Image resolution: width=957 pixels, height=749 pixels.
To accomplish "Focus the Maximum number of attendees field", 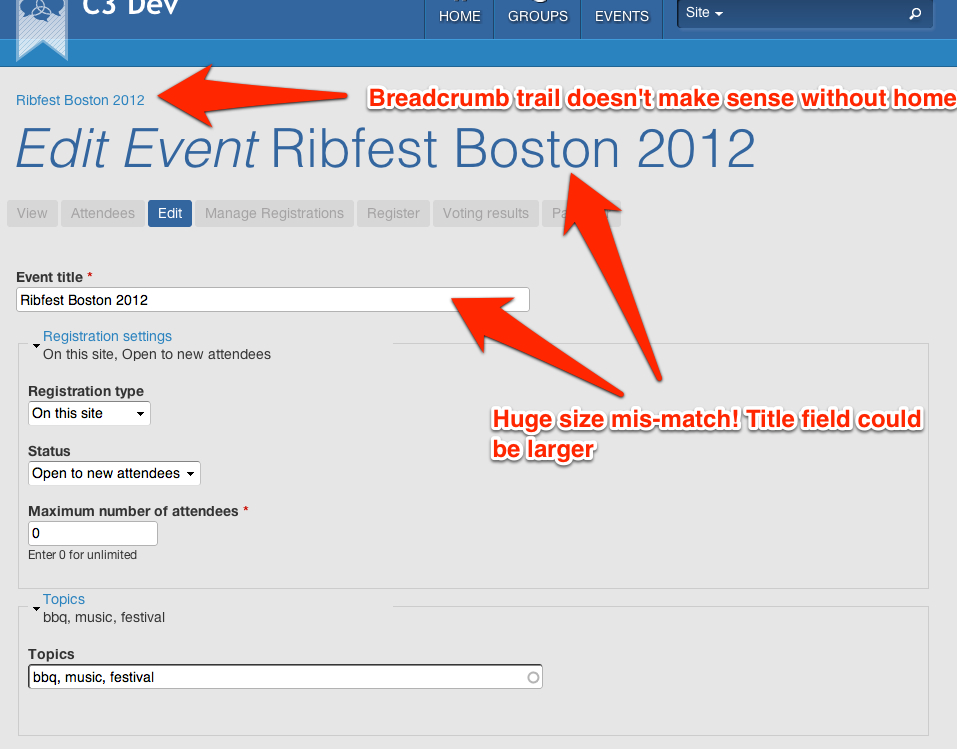I will point(93,534).
